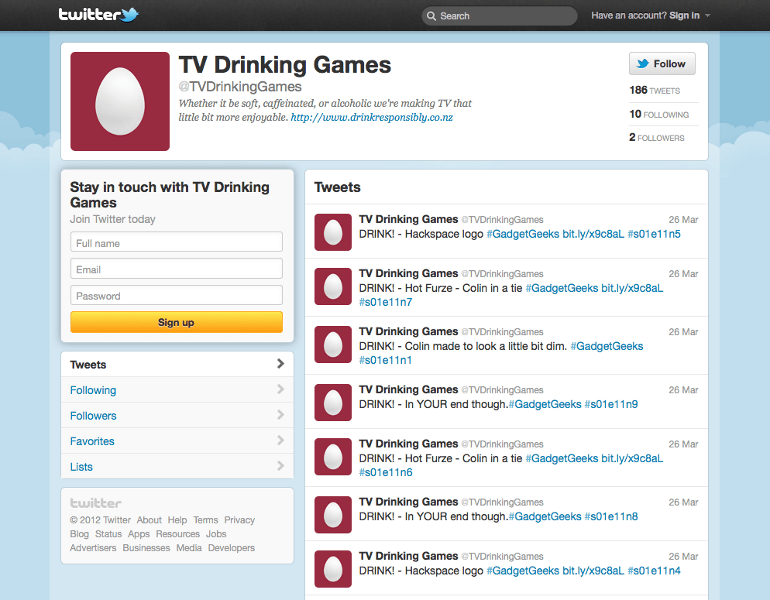Click the Sign in link
The height and width of the screenshot is (600, 770).
[x=684, y=16]
